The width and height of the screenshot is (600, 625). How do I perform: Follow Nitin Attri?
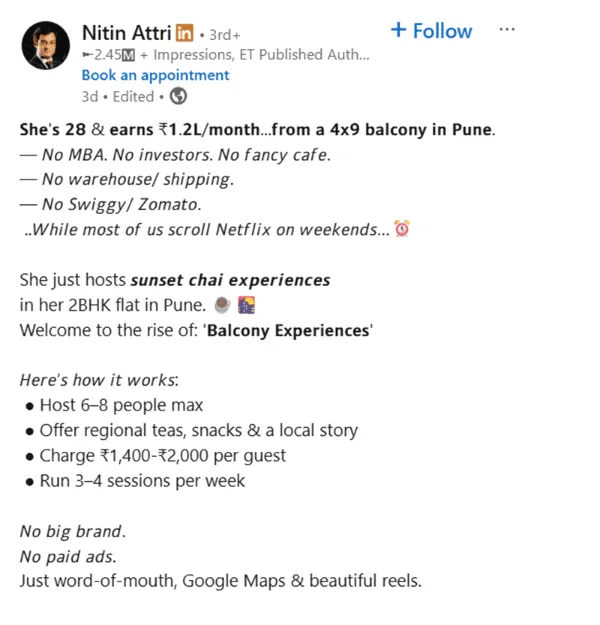(x=431, y=31)
